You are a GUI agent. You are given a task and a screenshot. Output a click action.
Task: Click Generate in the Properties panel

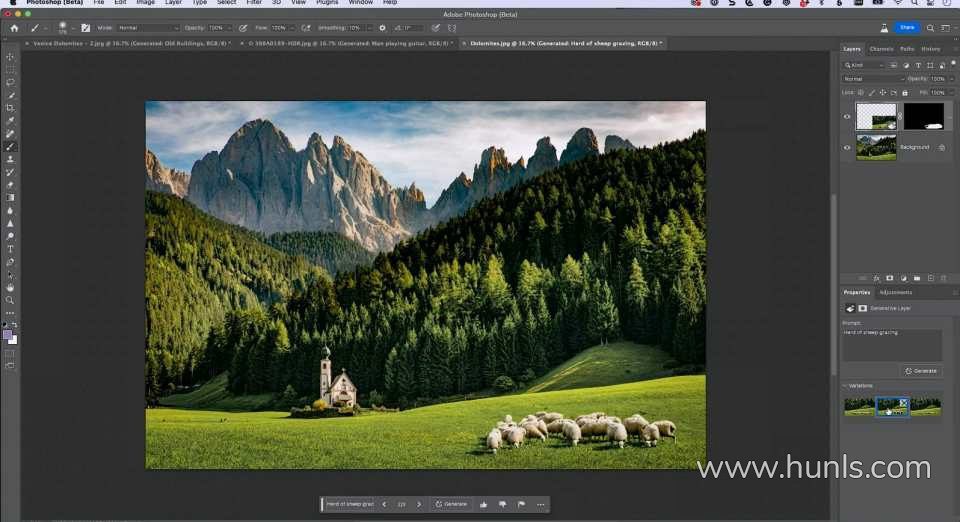pyautogui.click(x=921, y=371)
